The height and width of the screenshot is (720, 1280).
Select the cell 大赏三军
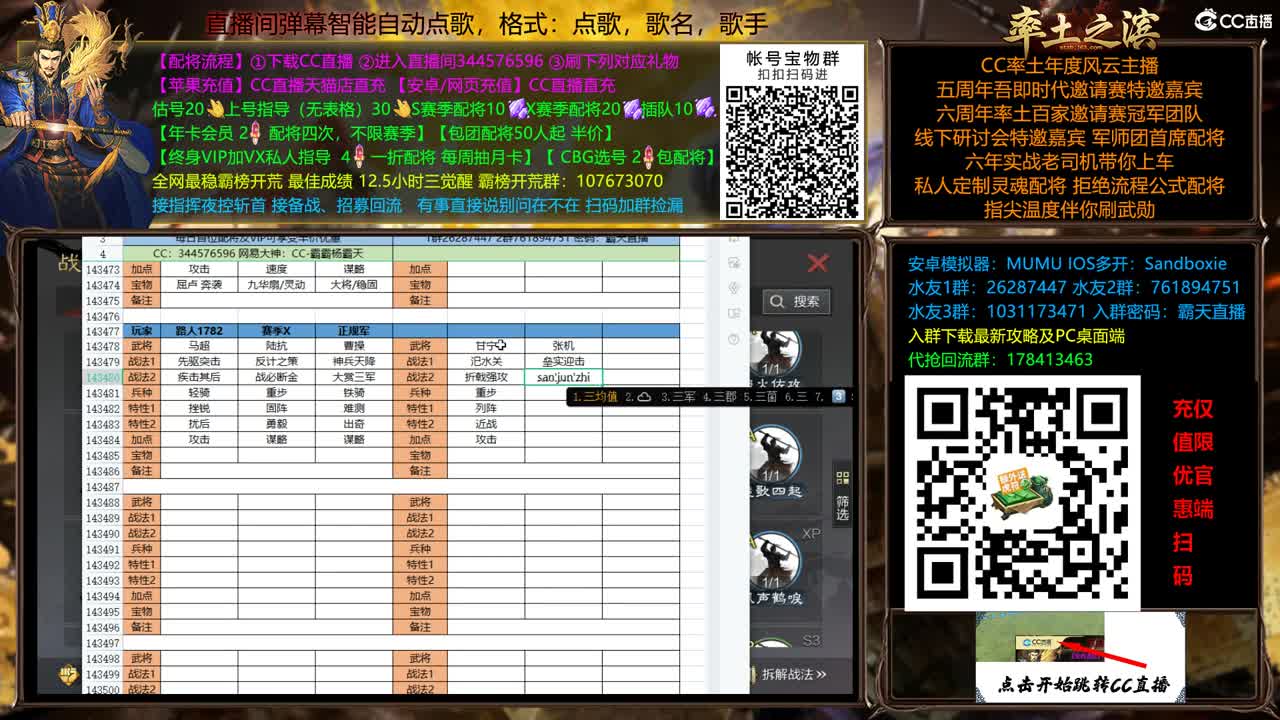[354, 377]
